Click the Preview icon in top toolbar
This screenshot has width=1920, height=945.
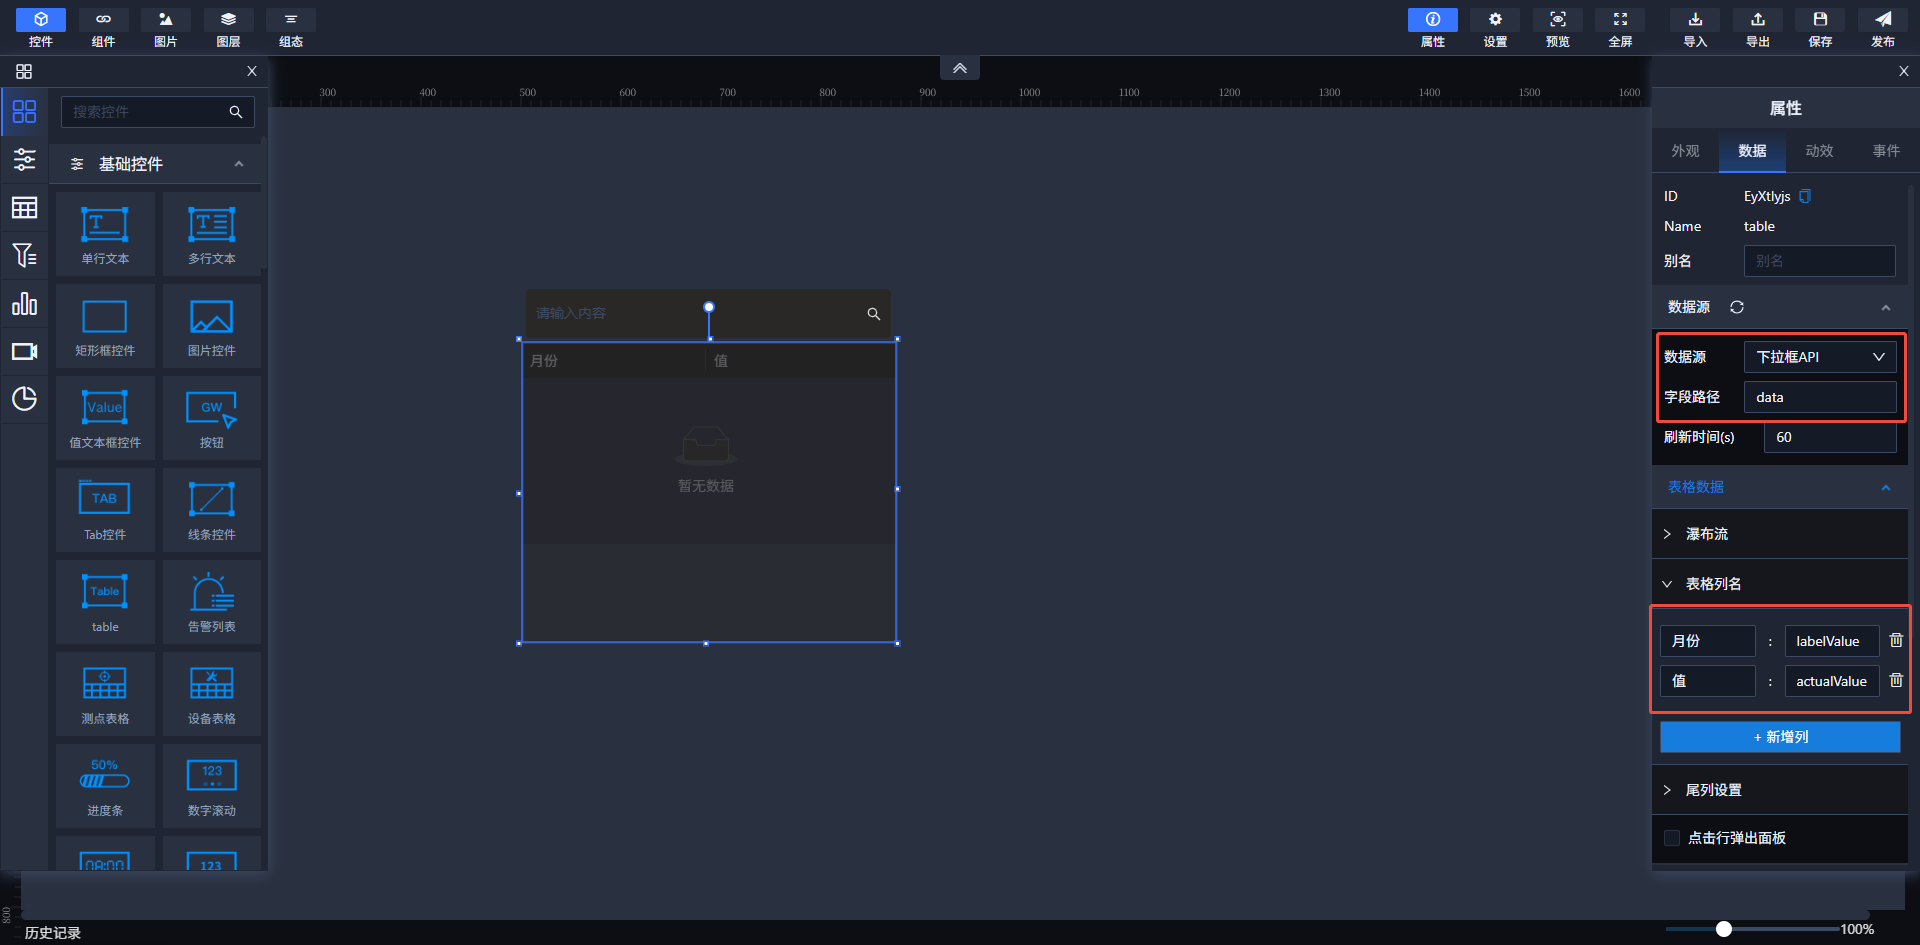(1557, 20)
